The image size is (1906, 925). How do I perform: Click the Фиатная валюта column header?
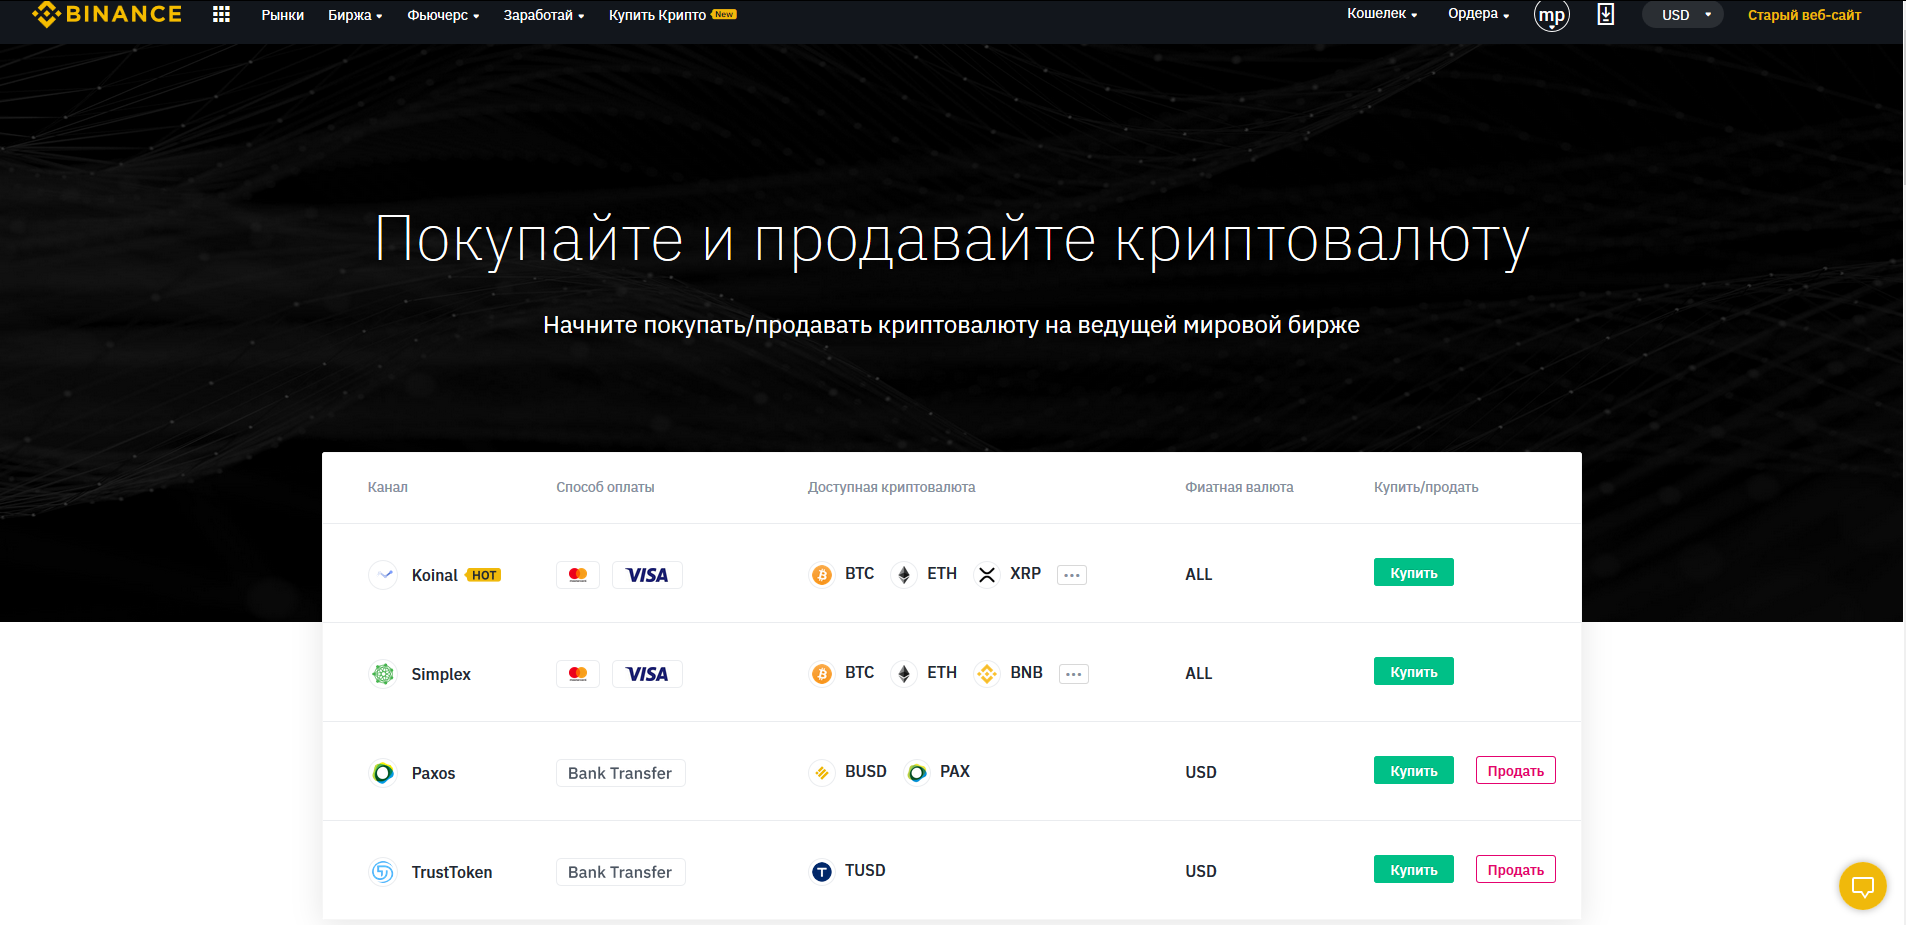click(x=1239, y=487)
